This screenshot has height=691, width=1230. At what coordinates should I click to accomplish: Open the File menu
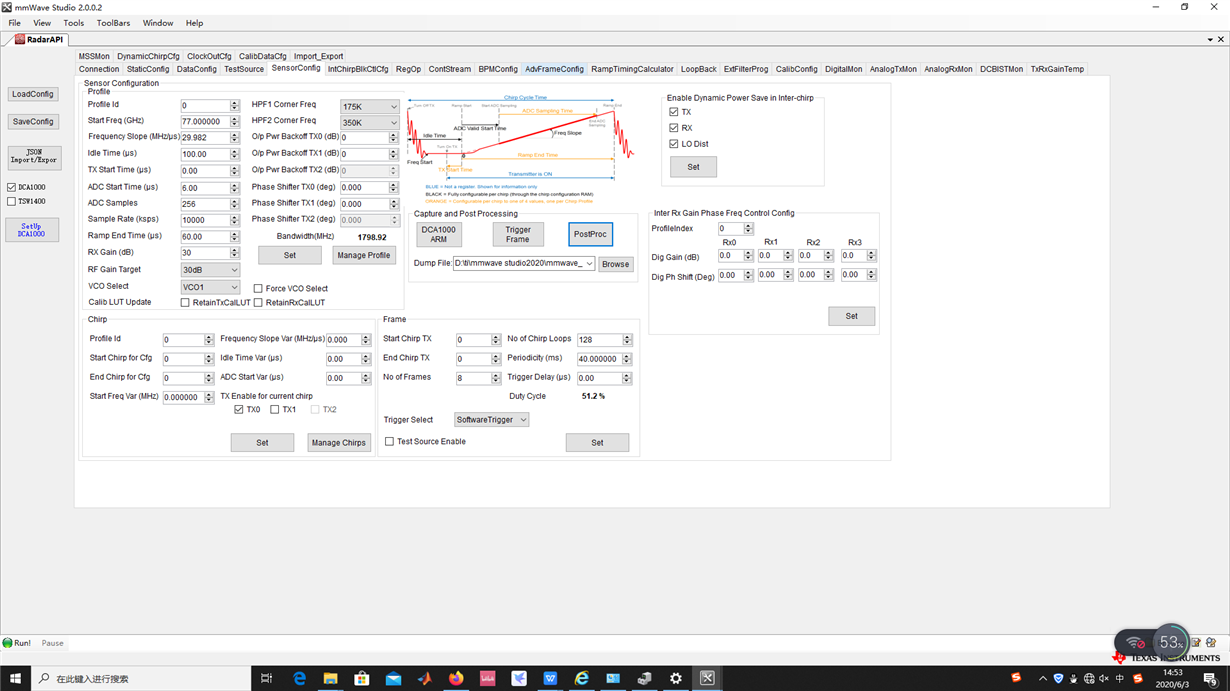[x=15, y=23]
